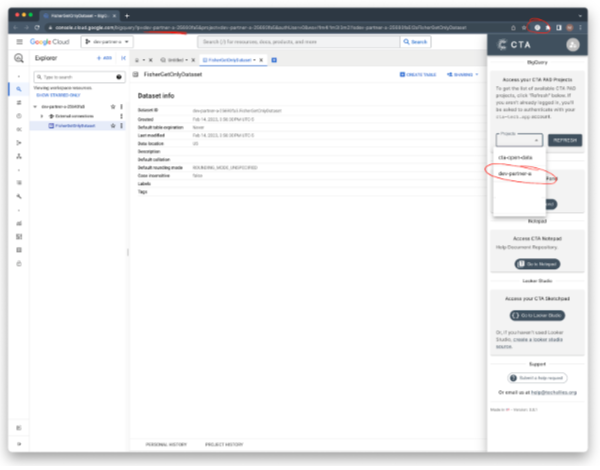Switch to the Untitled query tab
The height and width of the screenshot is (470, 600).
coord(175,60)
